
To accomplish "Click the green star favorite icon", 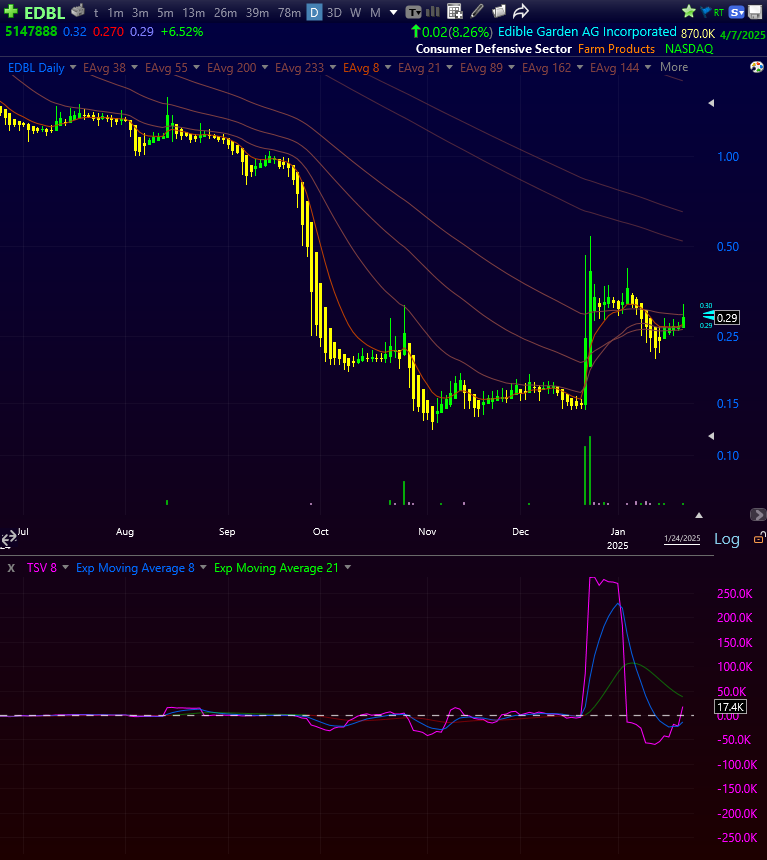I will [689, 12].
